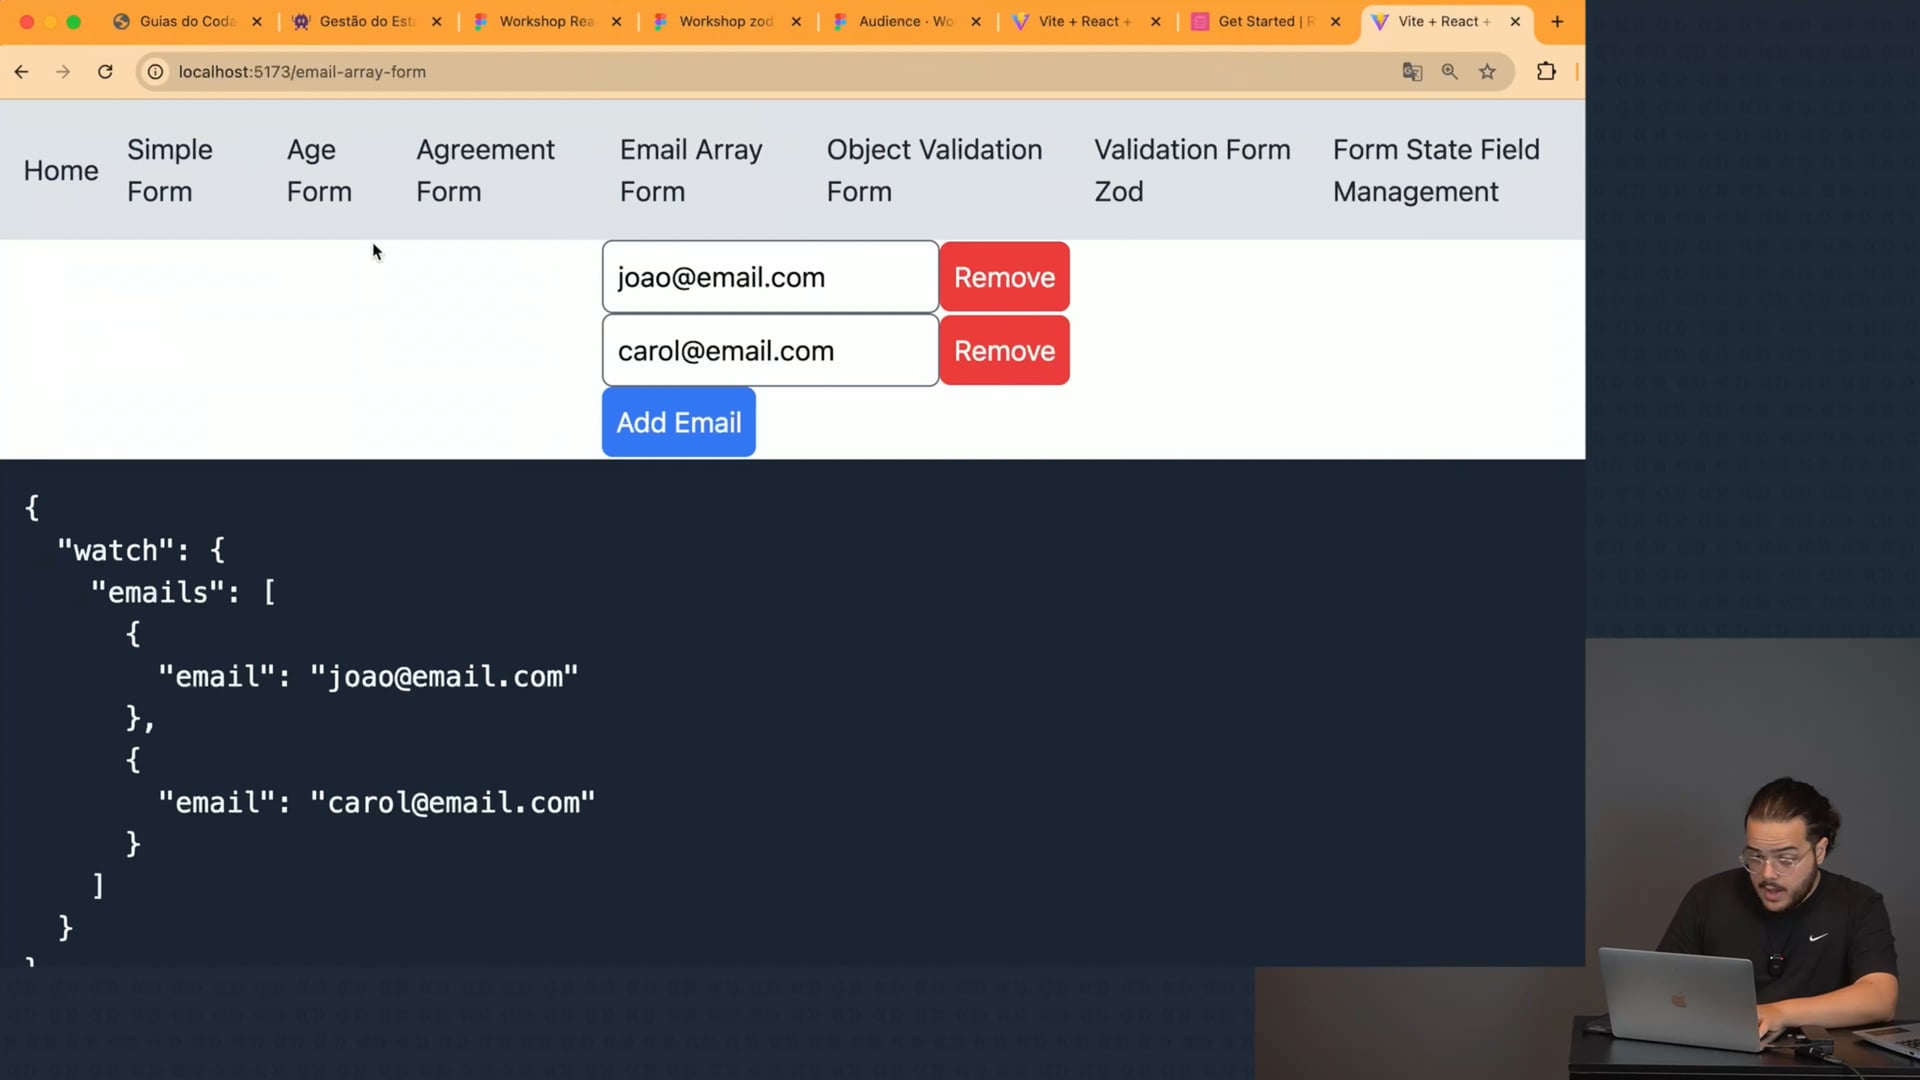Switch to the Guias do Coda tab
The width and height of the screenshot is (1920, 1080).
click(x=186, y=21)
